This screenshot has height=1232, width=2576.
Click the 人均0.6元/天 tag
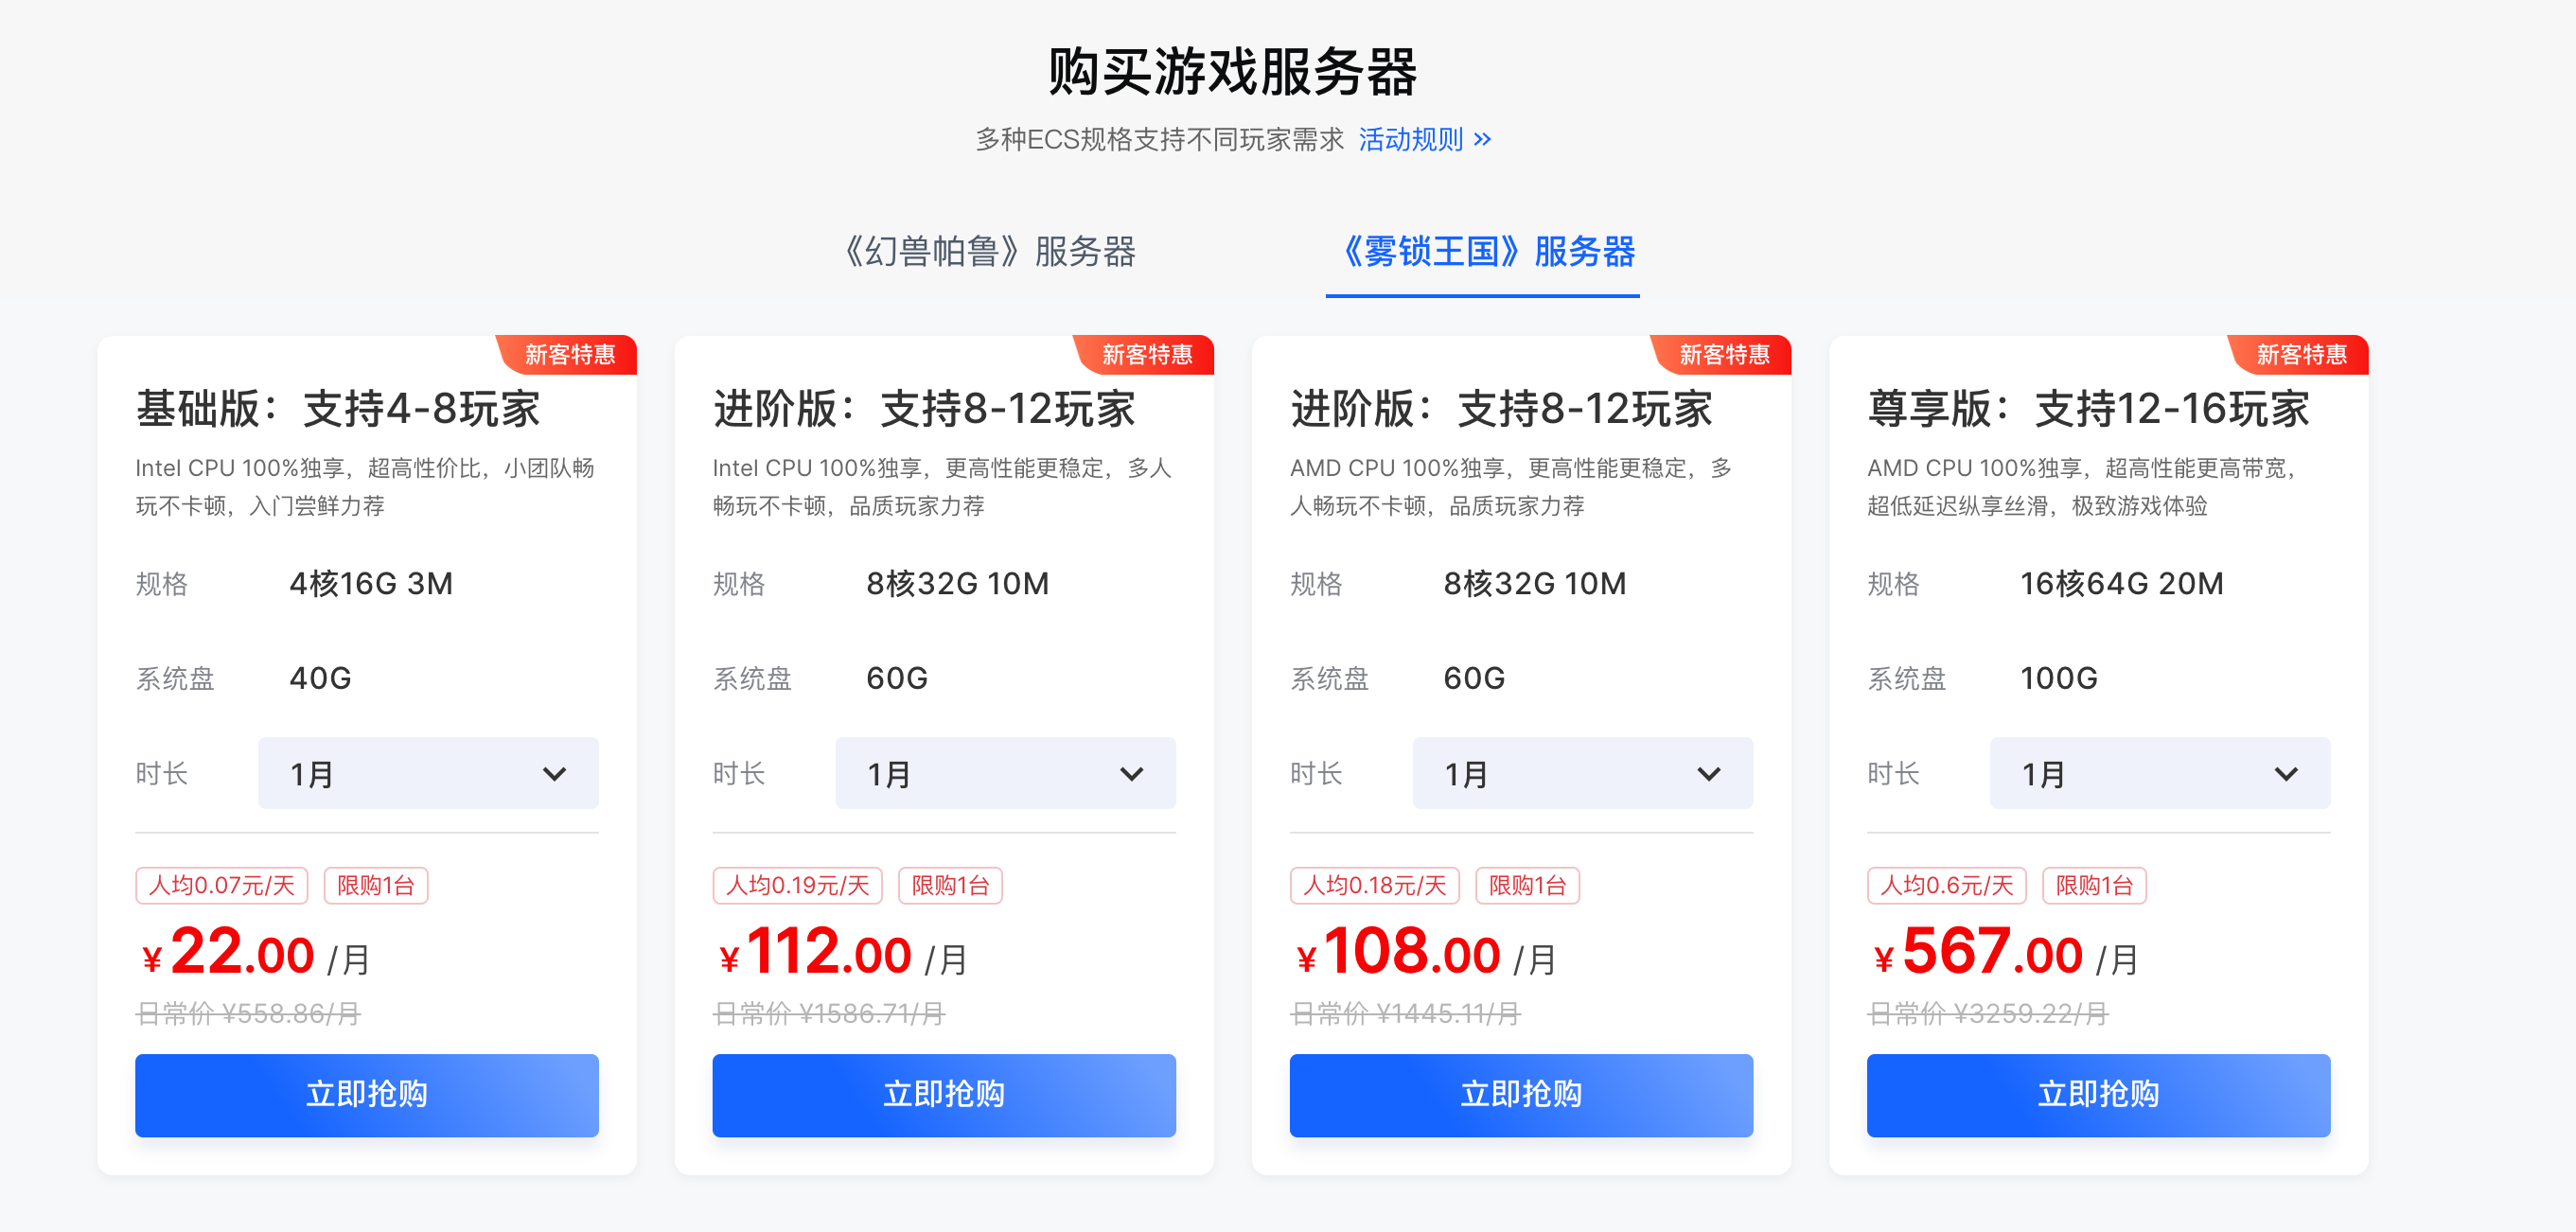tap(1946, 885)
